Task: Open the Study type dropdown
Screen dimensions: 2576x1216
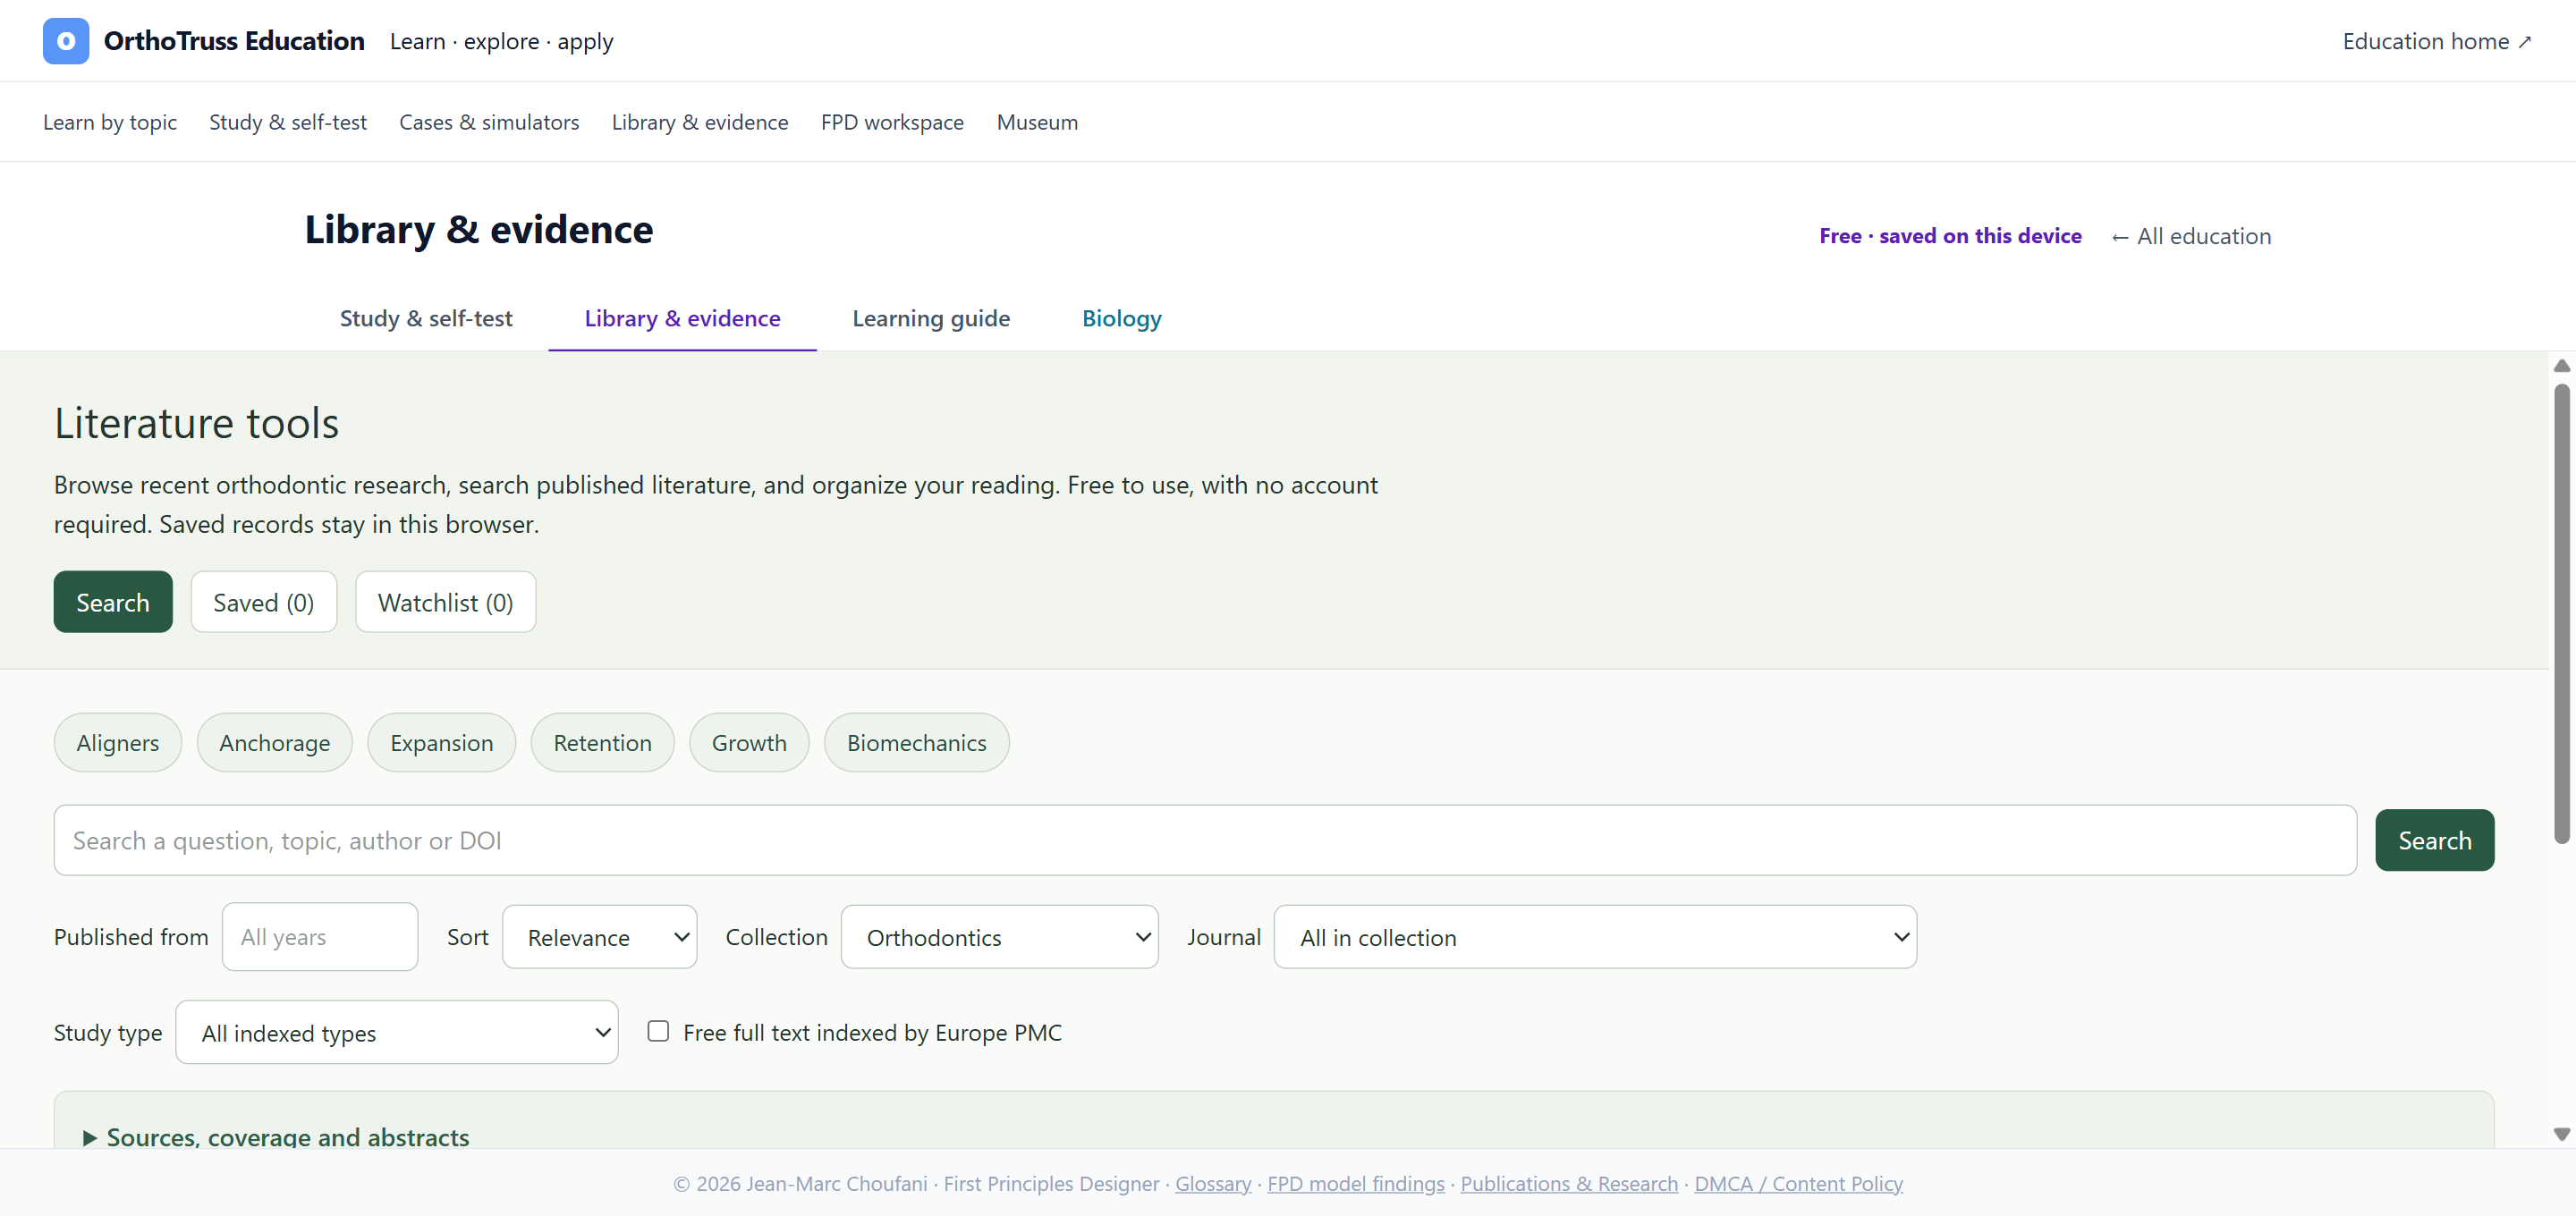Action: 397,1032
